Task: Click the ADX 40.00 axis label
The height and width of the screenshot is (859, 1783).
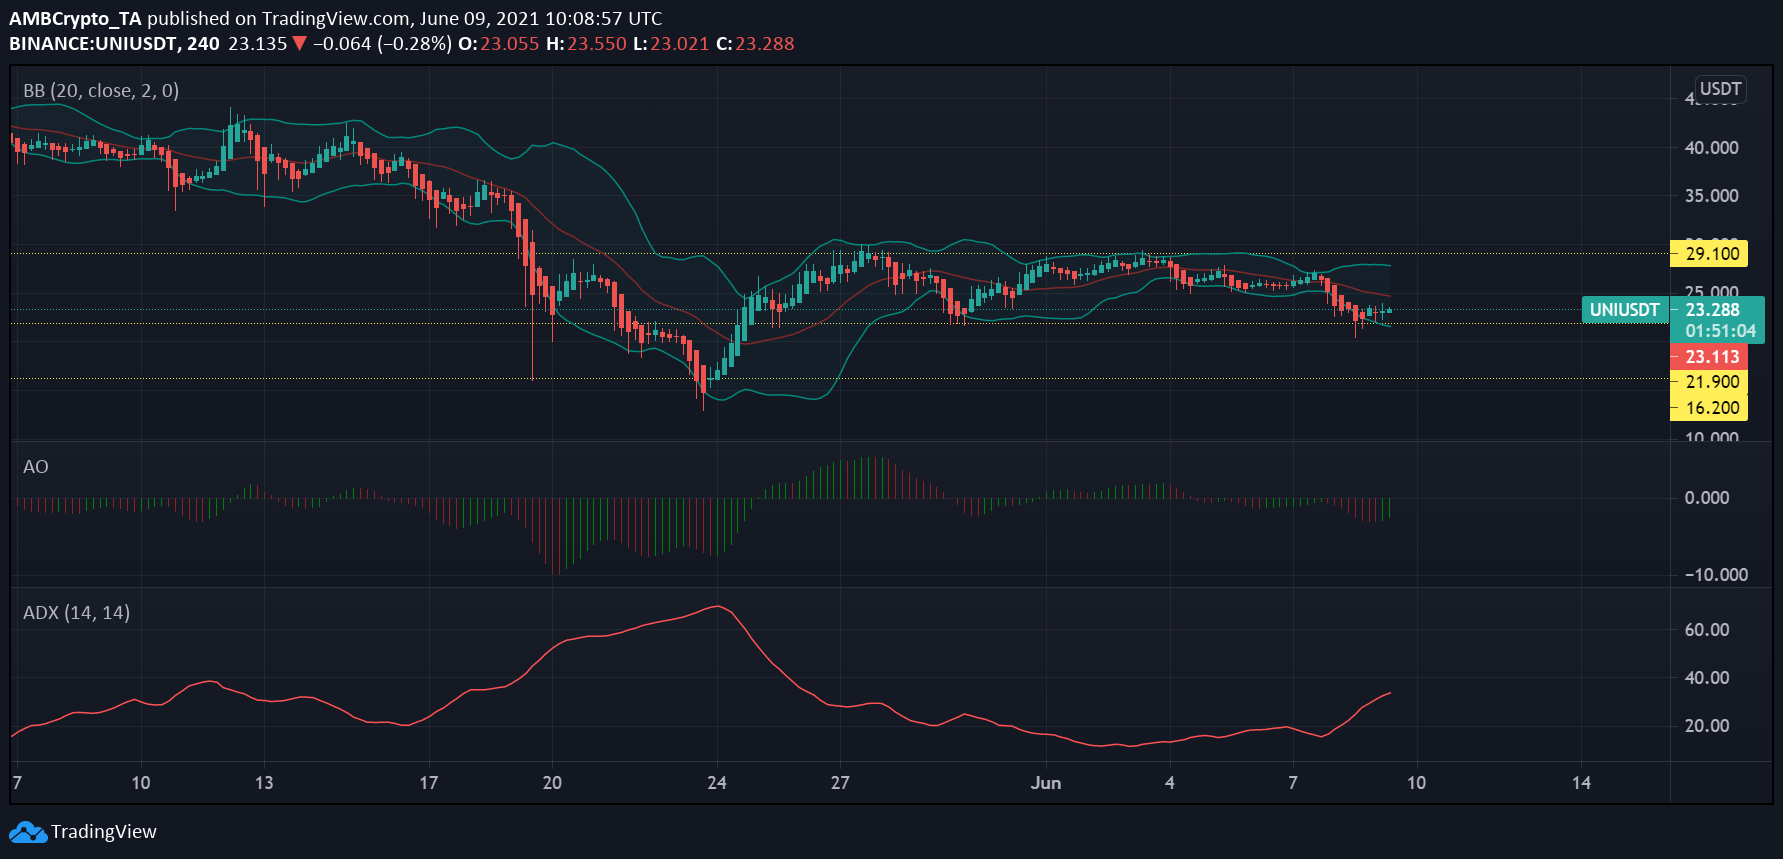Action: pyautogui.click(x=1707, y=678)
